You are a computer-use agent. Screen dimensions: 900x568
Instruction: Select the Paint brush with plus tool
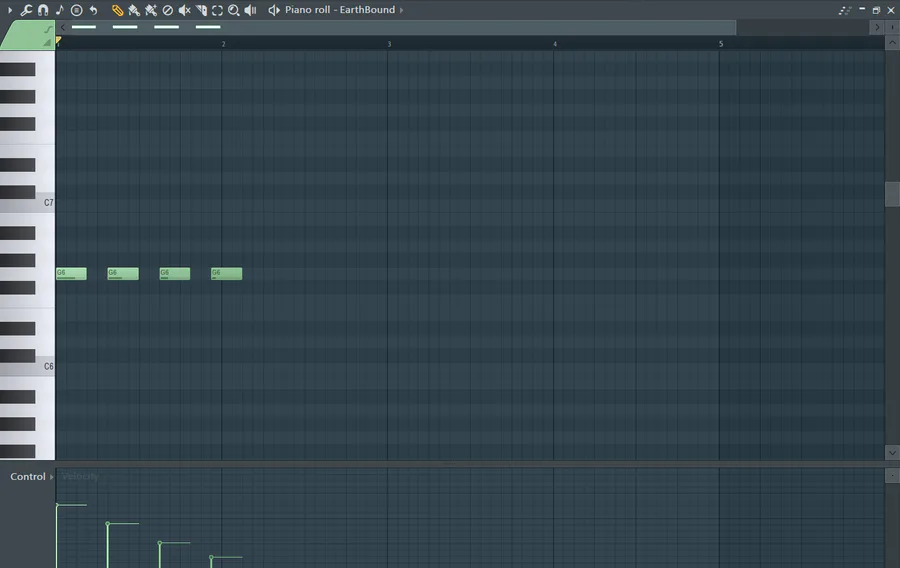point(150,10)
